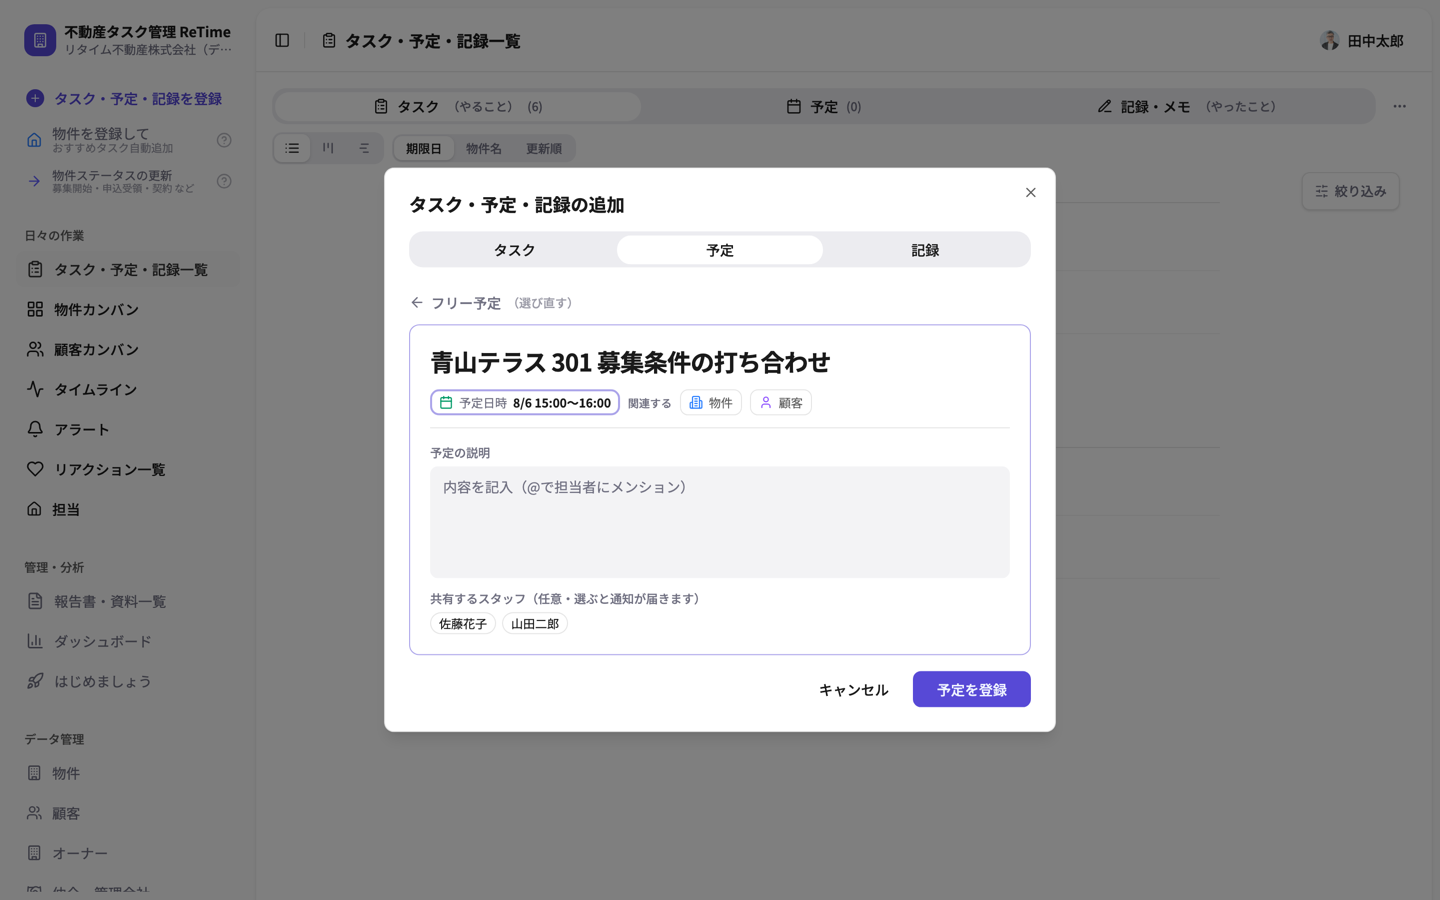
Task: Open the 予定 (0) page tab
Action: (824, 106)
